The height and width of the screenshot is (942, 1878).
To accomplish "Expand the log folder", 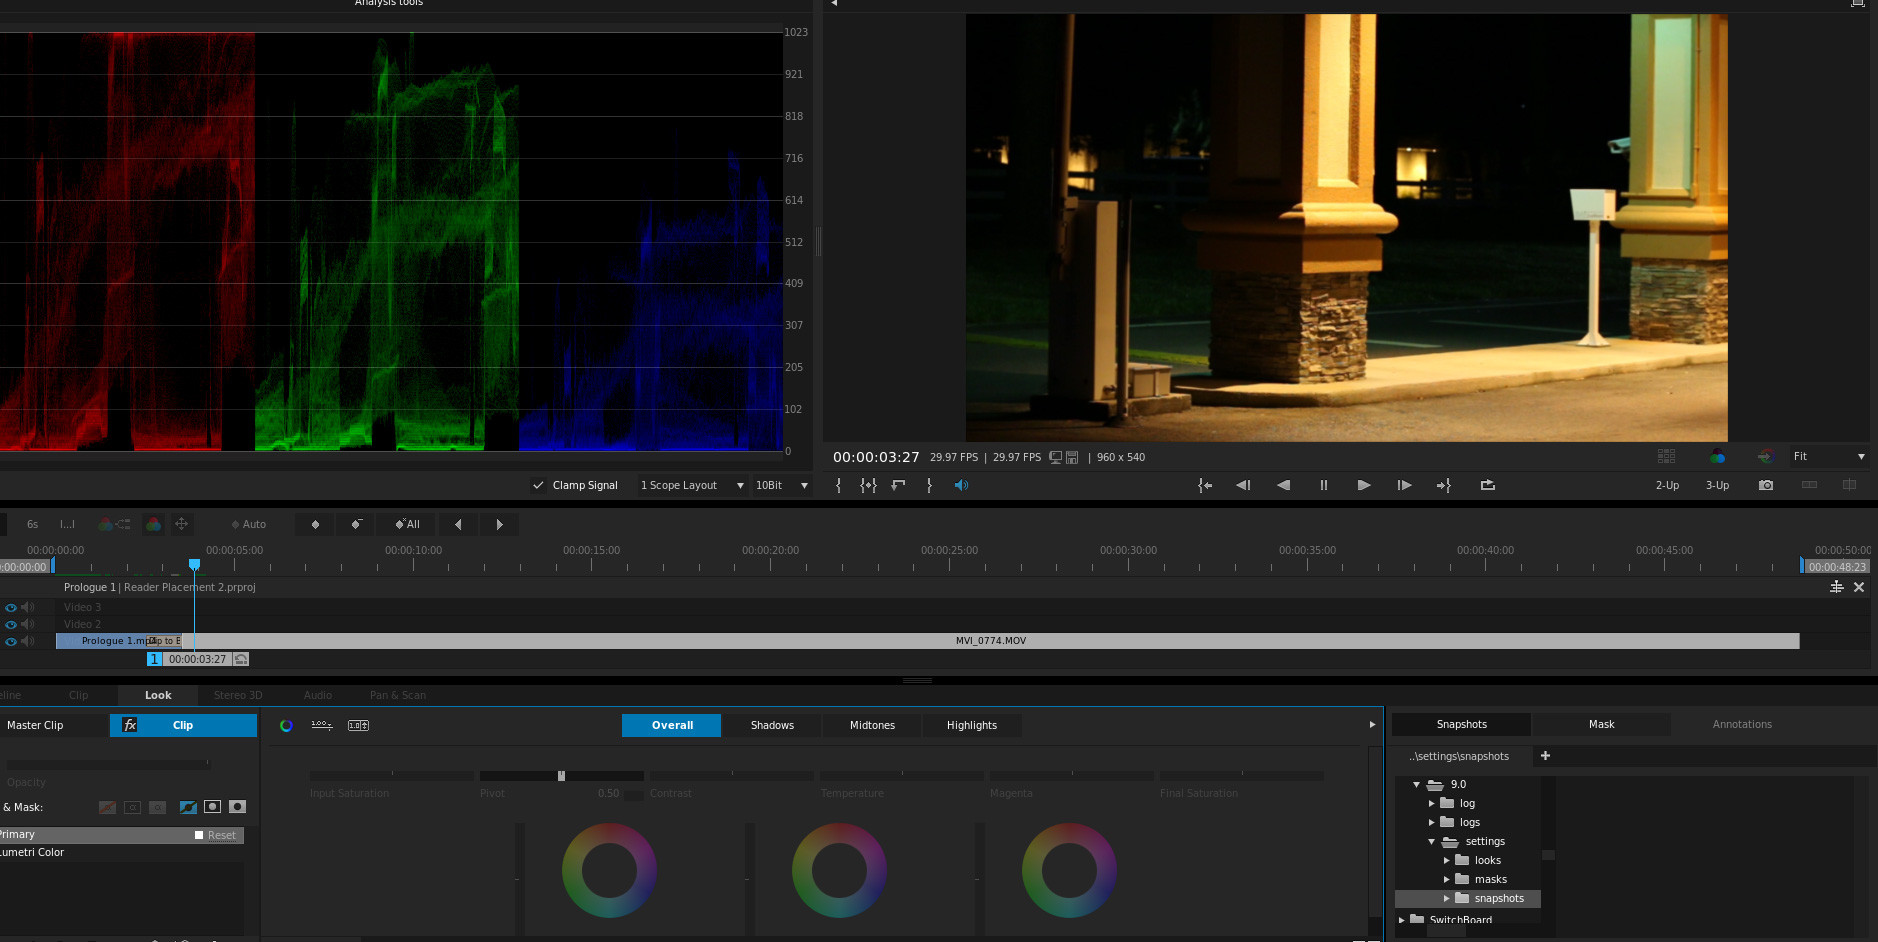I will point(1431,804).
